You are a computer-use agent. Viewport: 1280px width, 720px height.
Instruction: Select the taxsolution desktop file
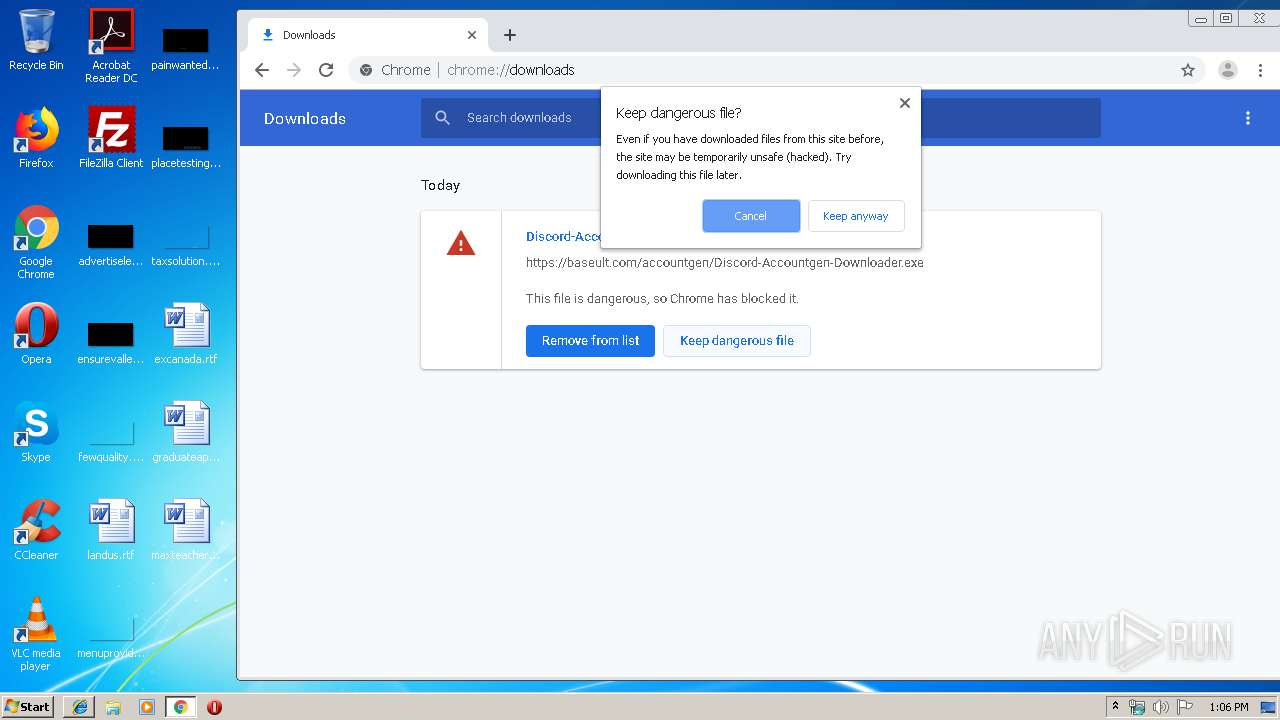point(186,245)
